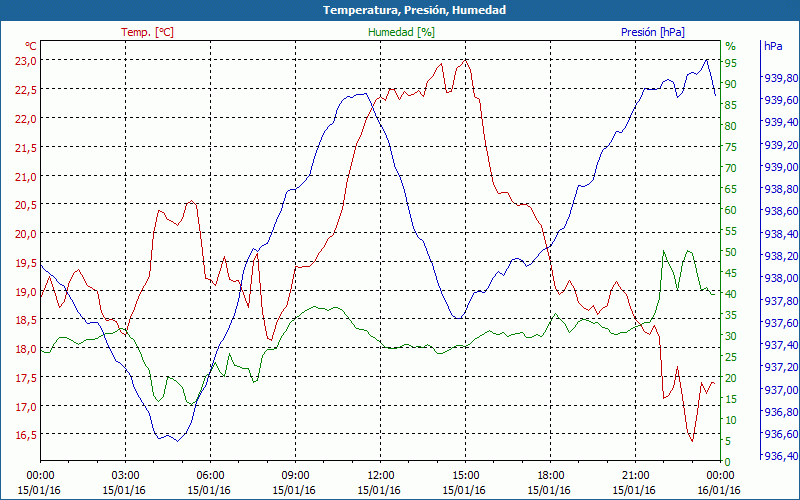Click the 18,0 temperature axis tick
This screenshot has width=800, height=500.
coord(26,349)
